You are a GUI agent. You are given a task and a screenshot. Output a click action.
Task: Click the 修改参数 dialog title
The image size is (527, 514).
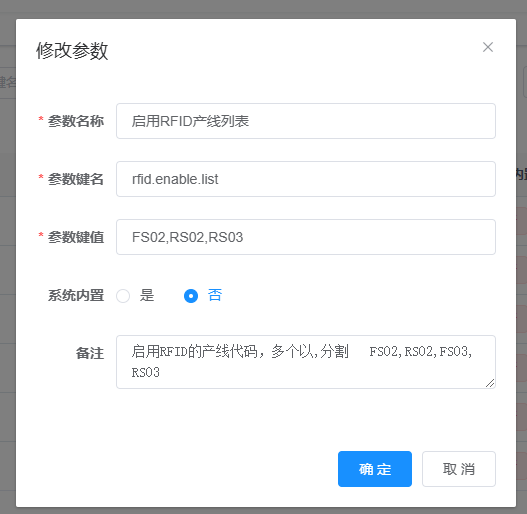[x=72, y=51]
